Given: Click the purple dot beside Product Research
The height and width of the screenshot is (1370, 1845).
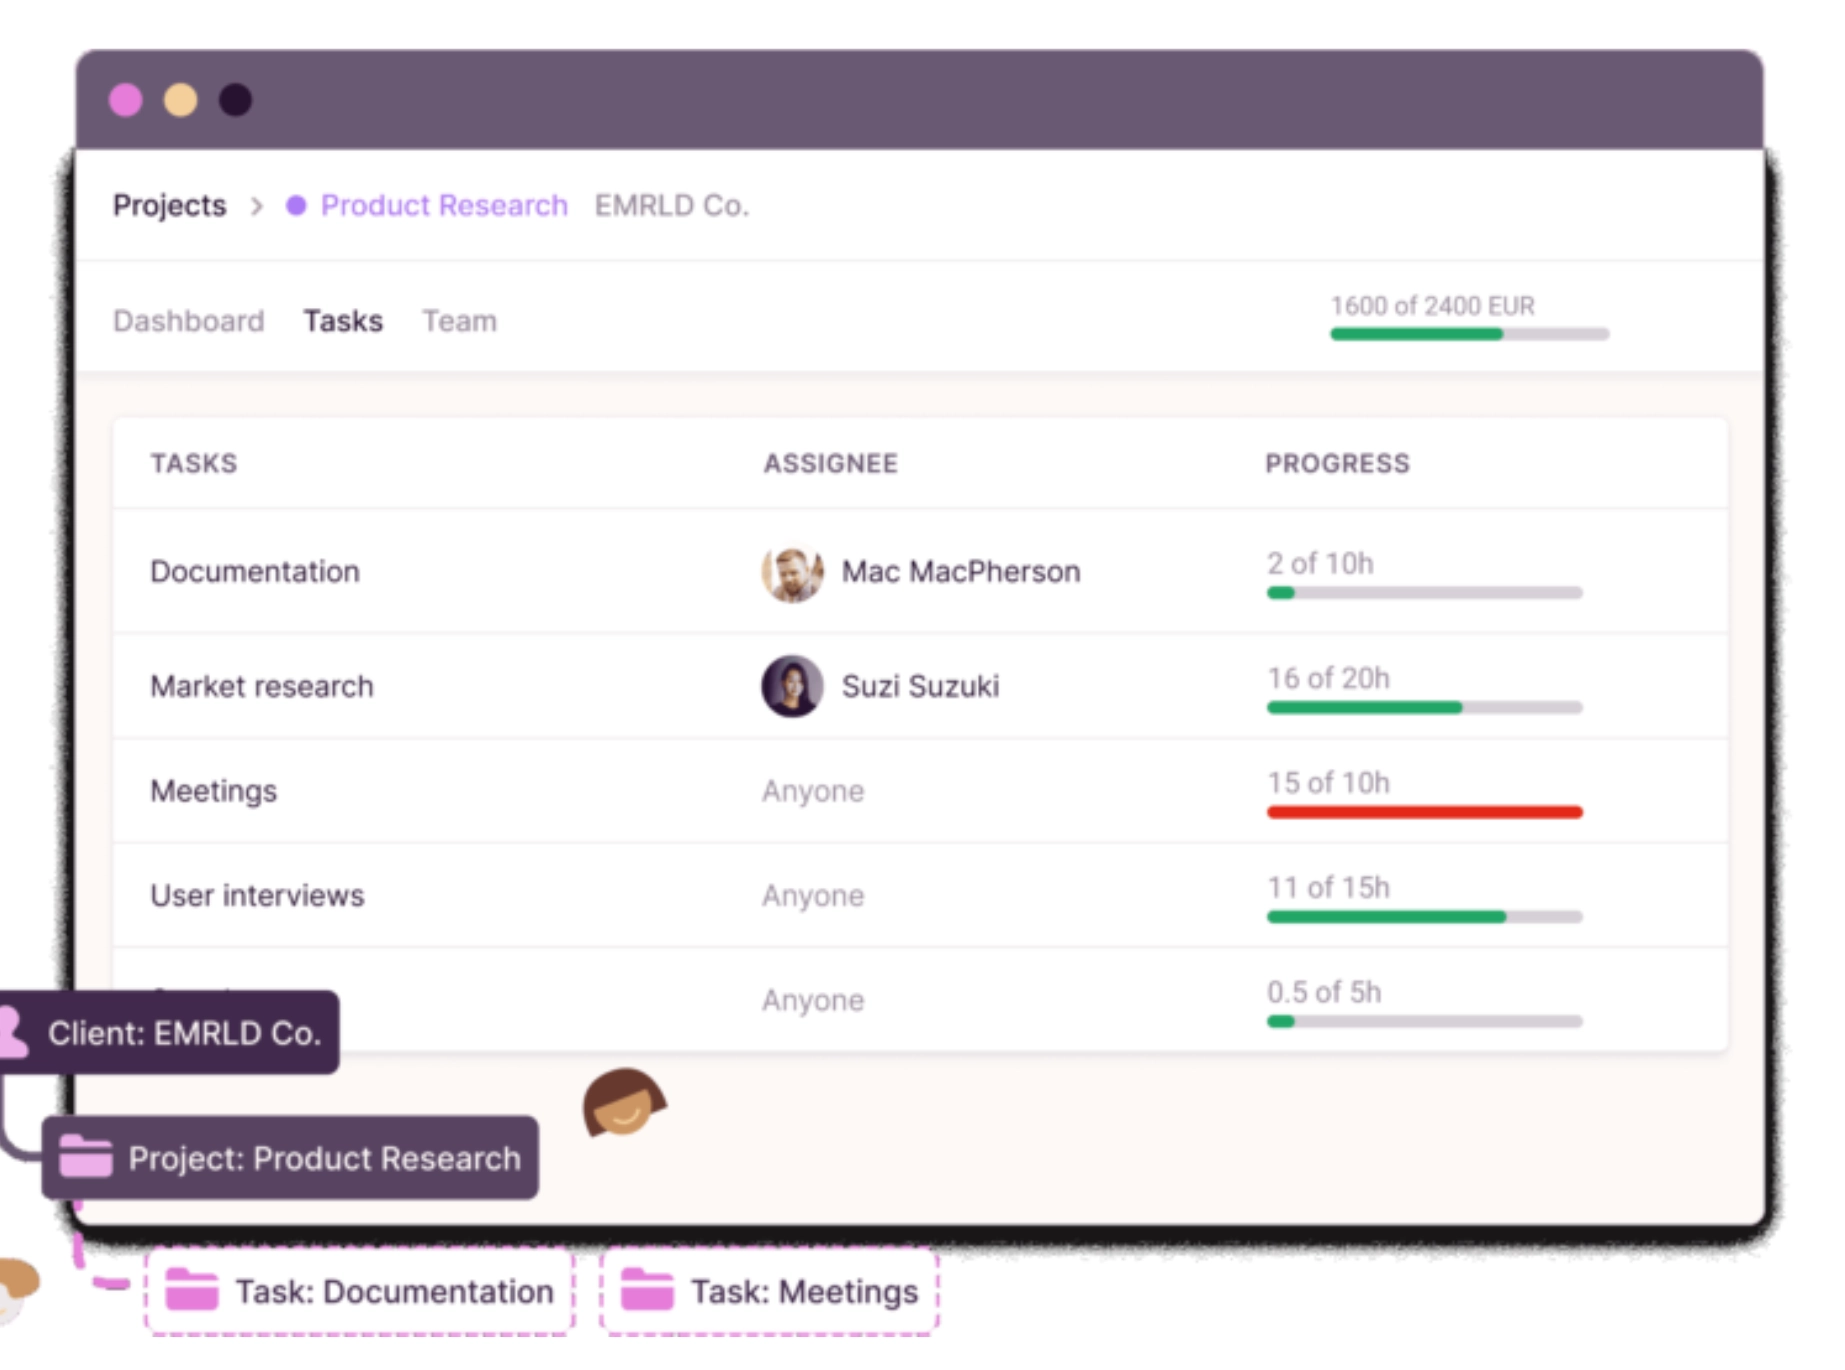Looking at the screenshot, I should pos(296,205).
